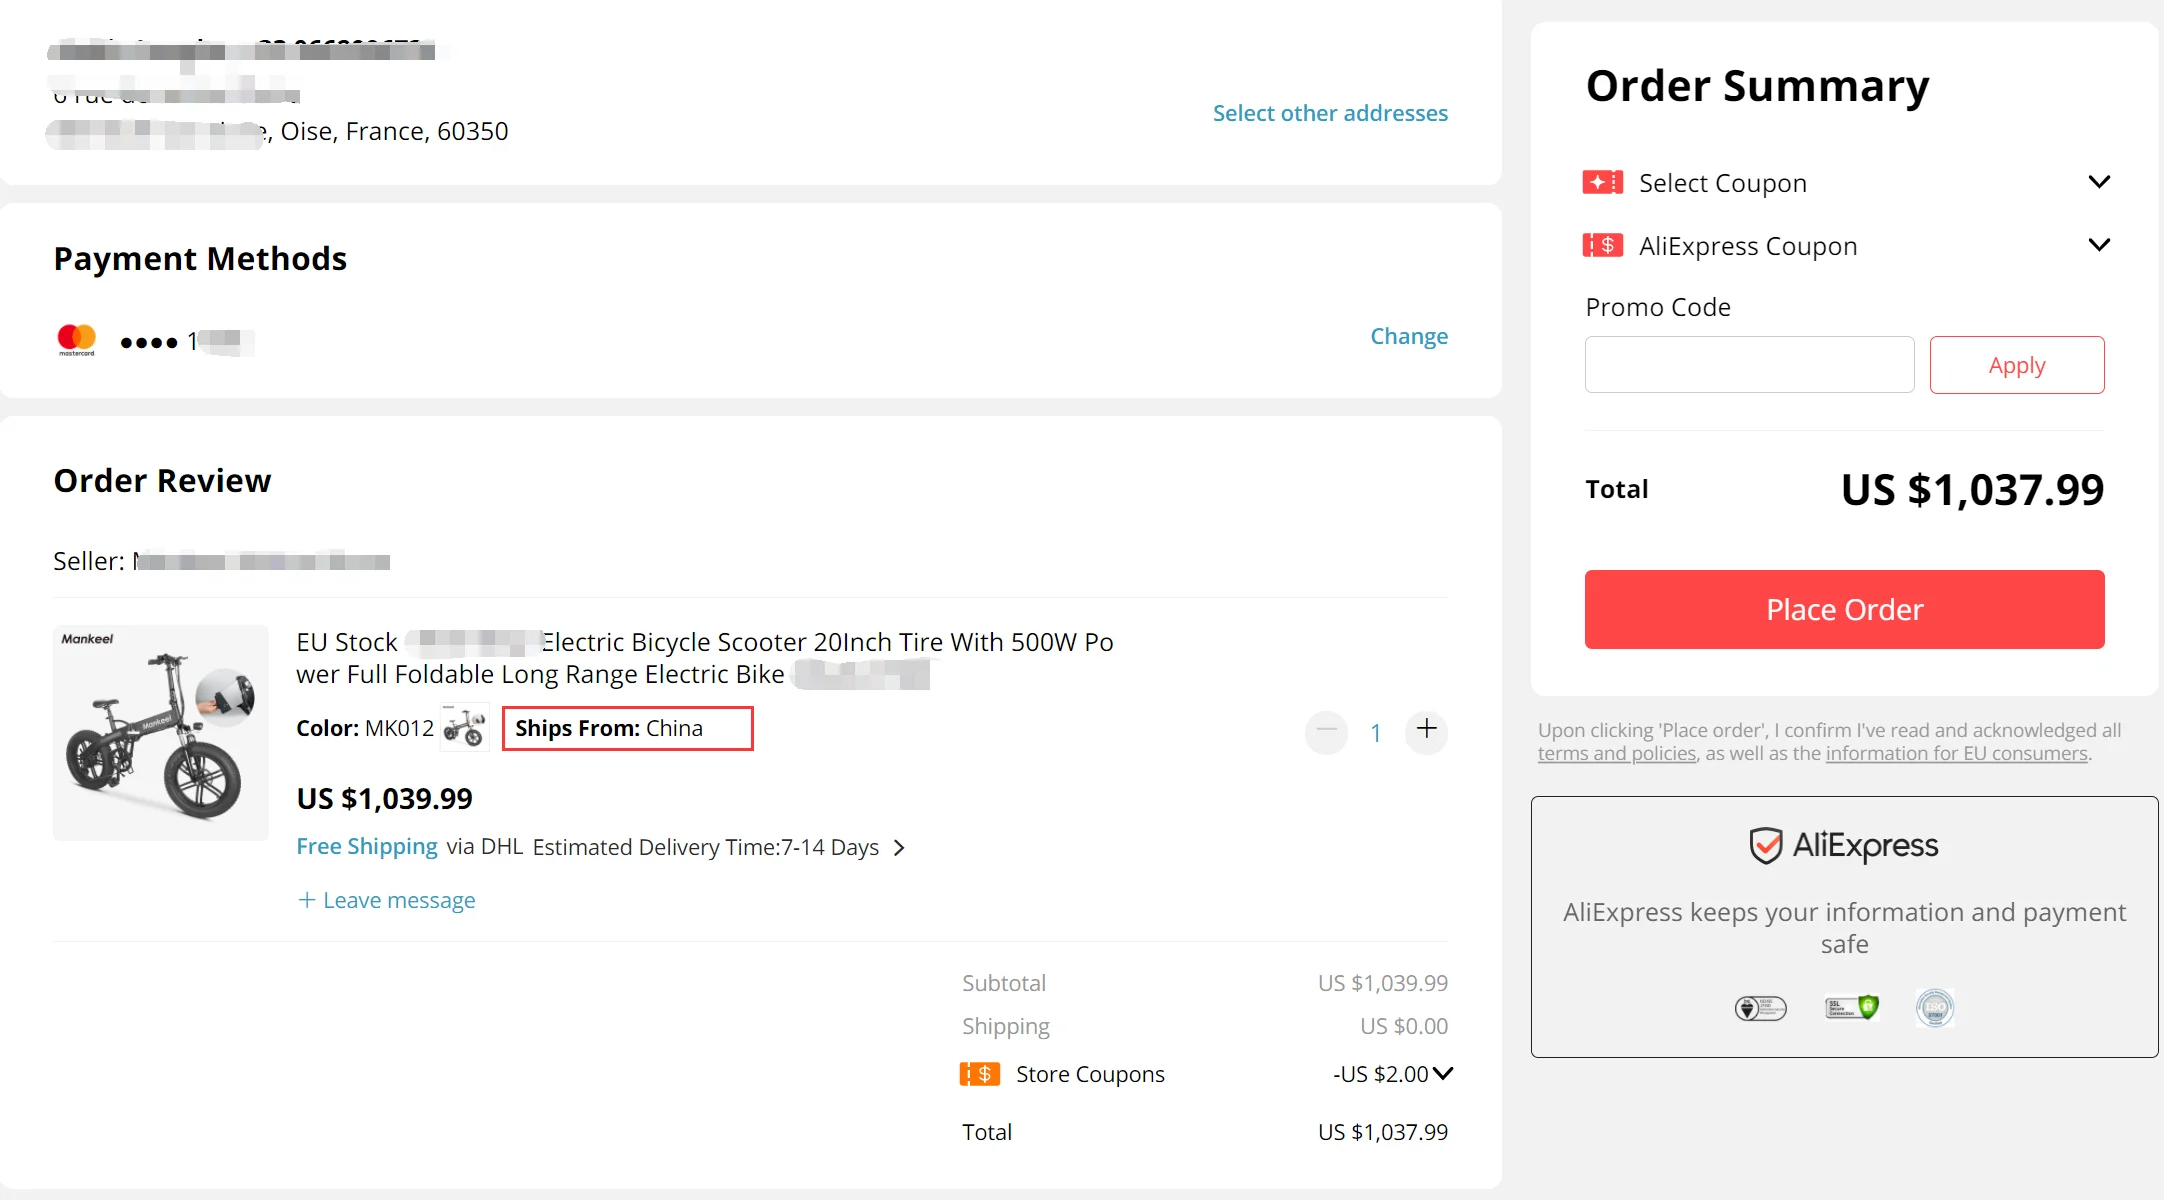The height and width of the screenshot is (1200, 2164).
Task: Open shipping options via delivery time arrow
Action: 899,848
